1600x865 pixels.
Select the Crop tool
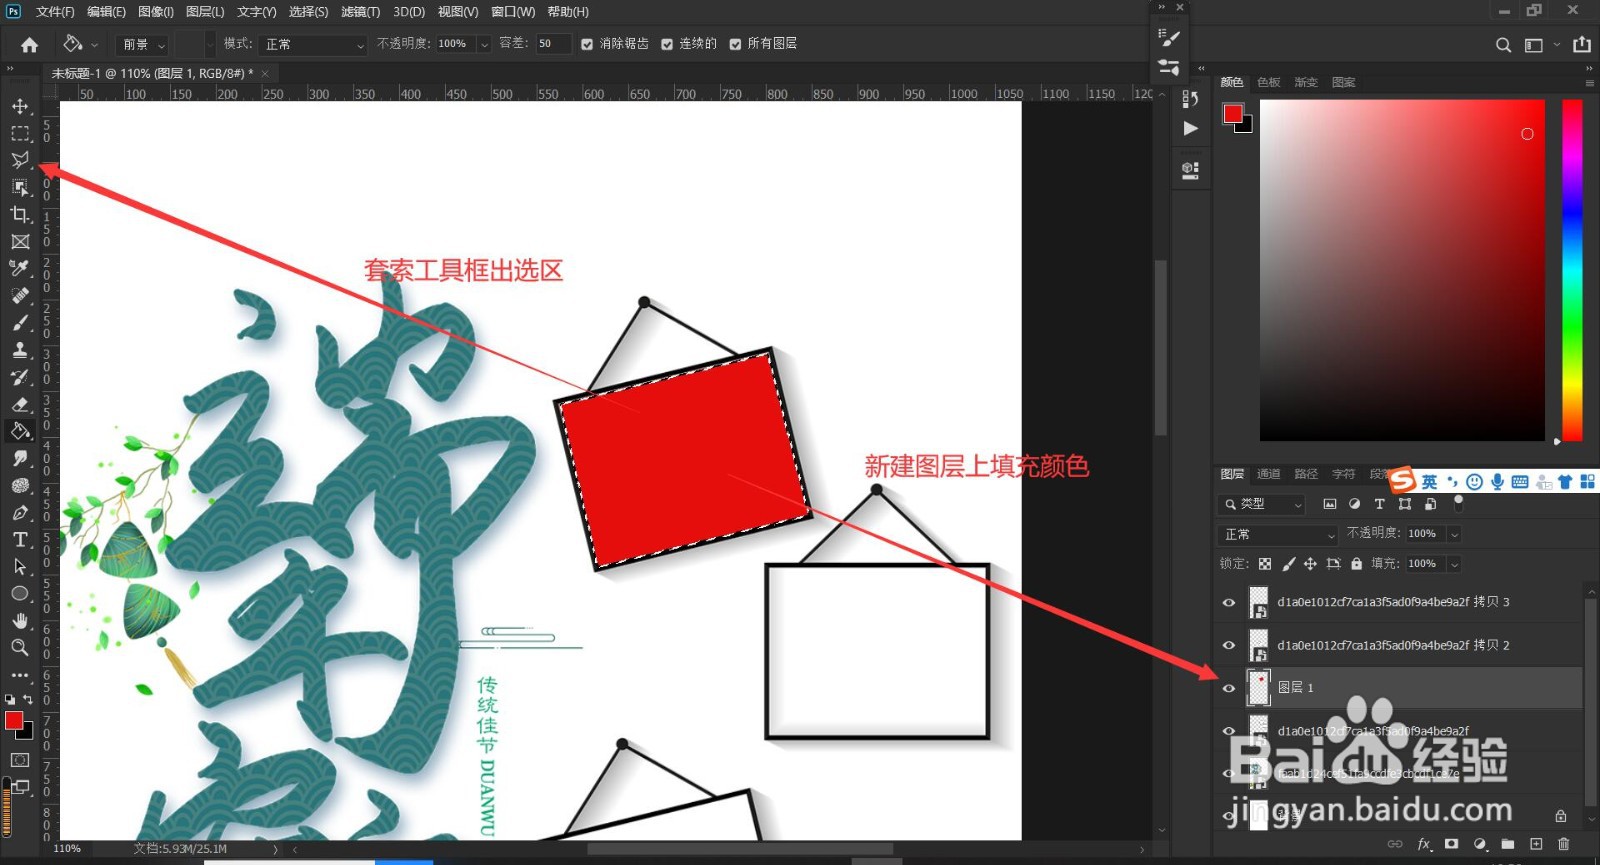click(x=20, y=214)
